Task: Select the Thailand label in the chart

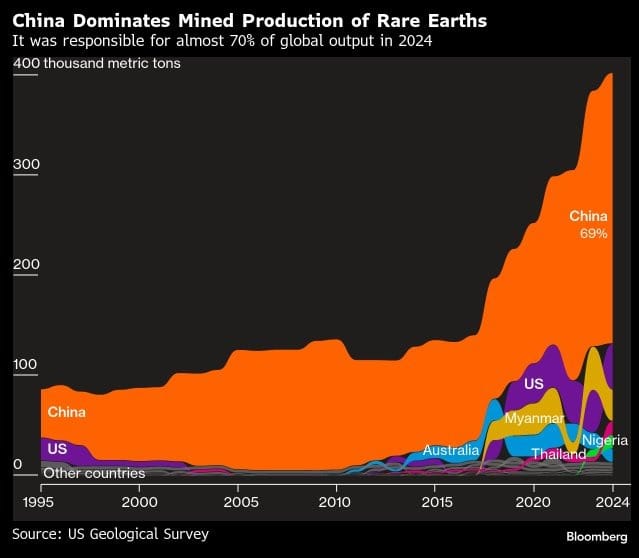Action: [558, 454]
